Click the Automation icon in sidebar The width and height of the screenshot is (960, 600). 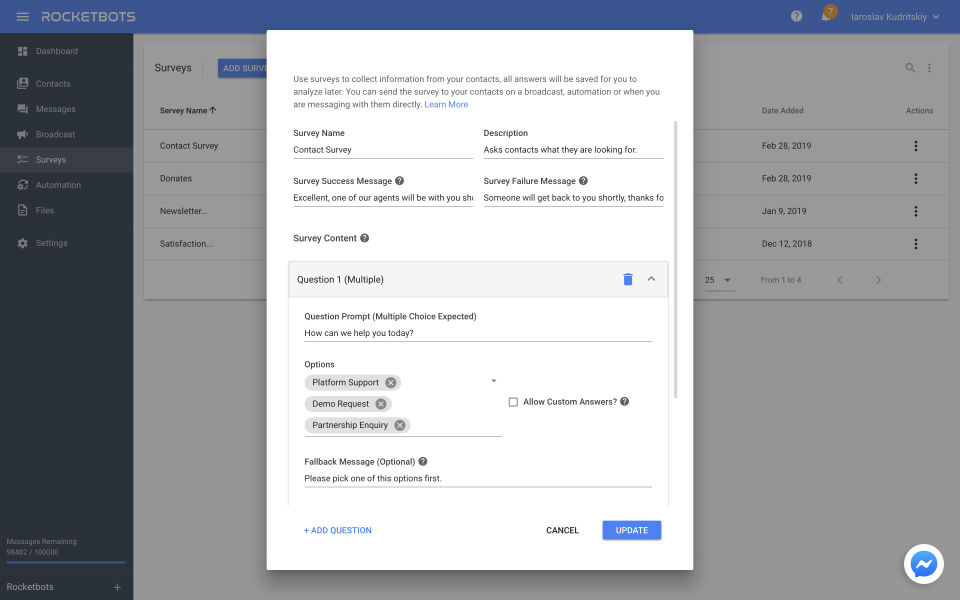click(x=23, y=185)
